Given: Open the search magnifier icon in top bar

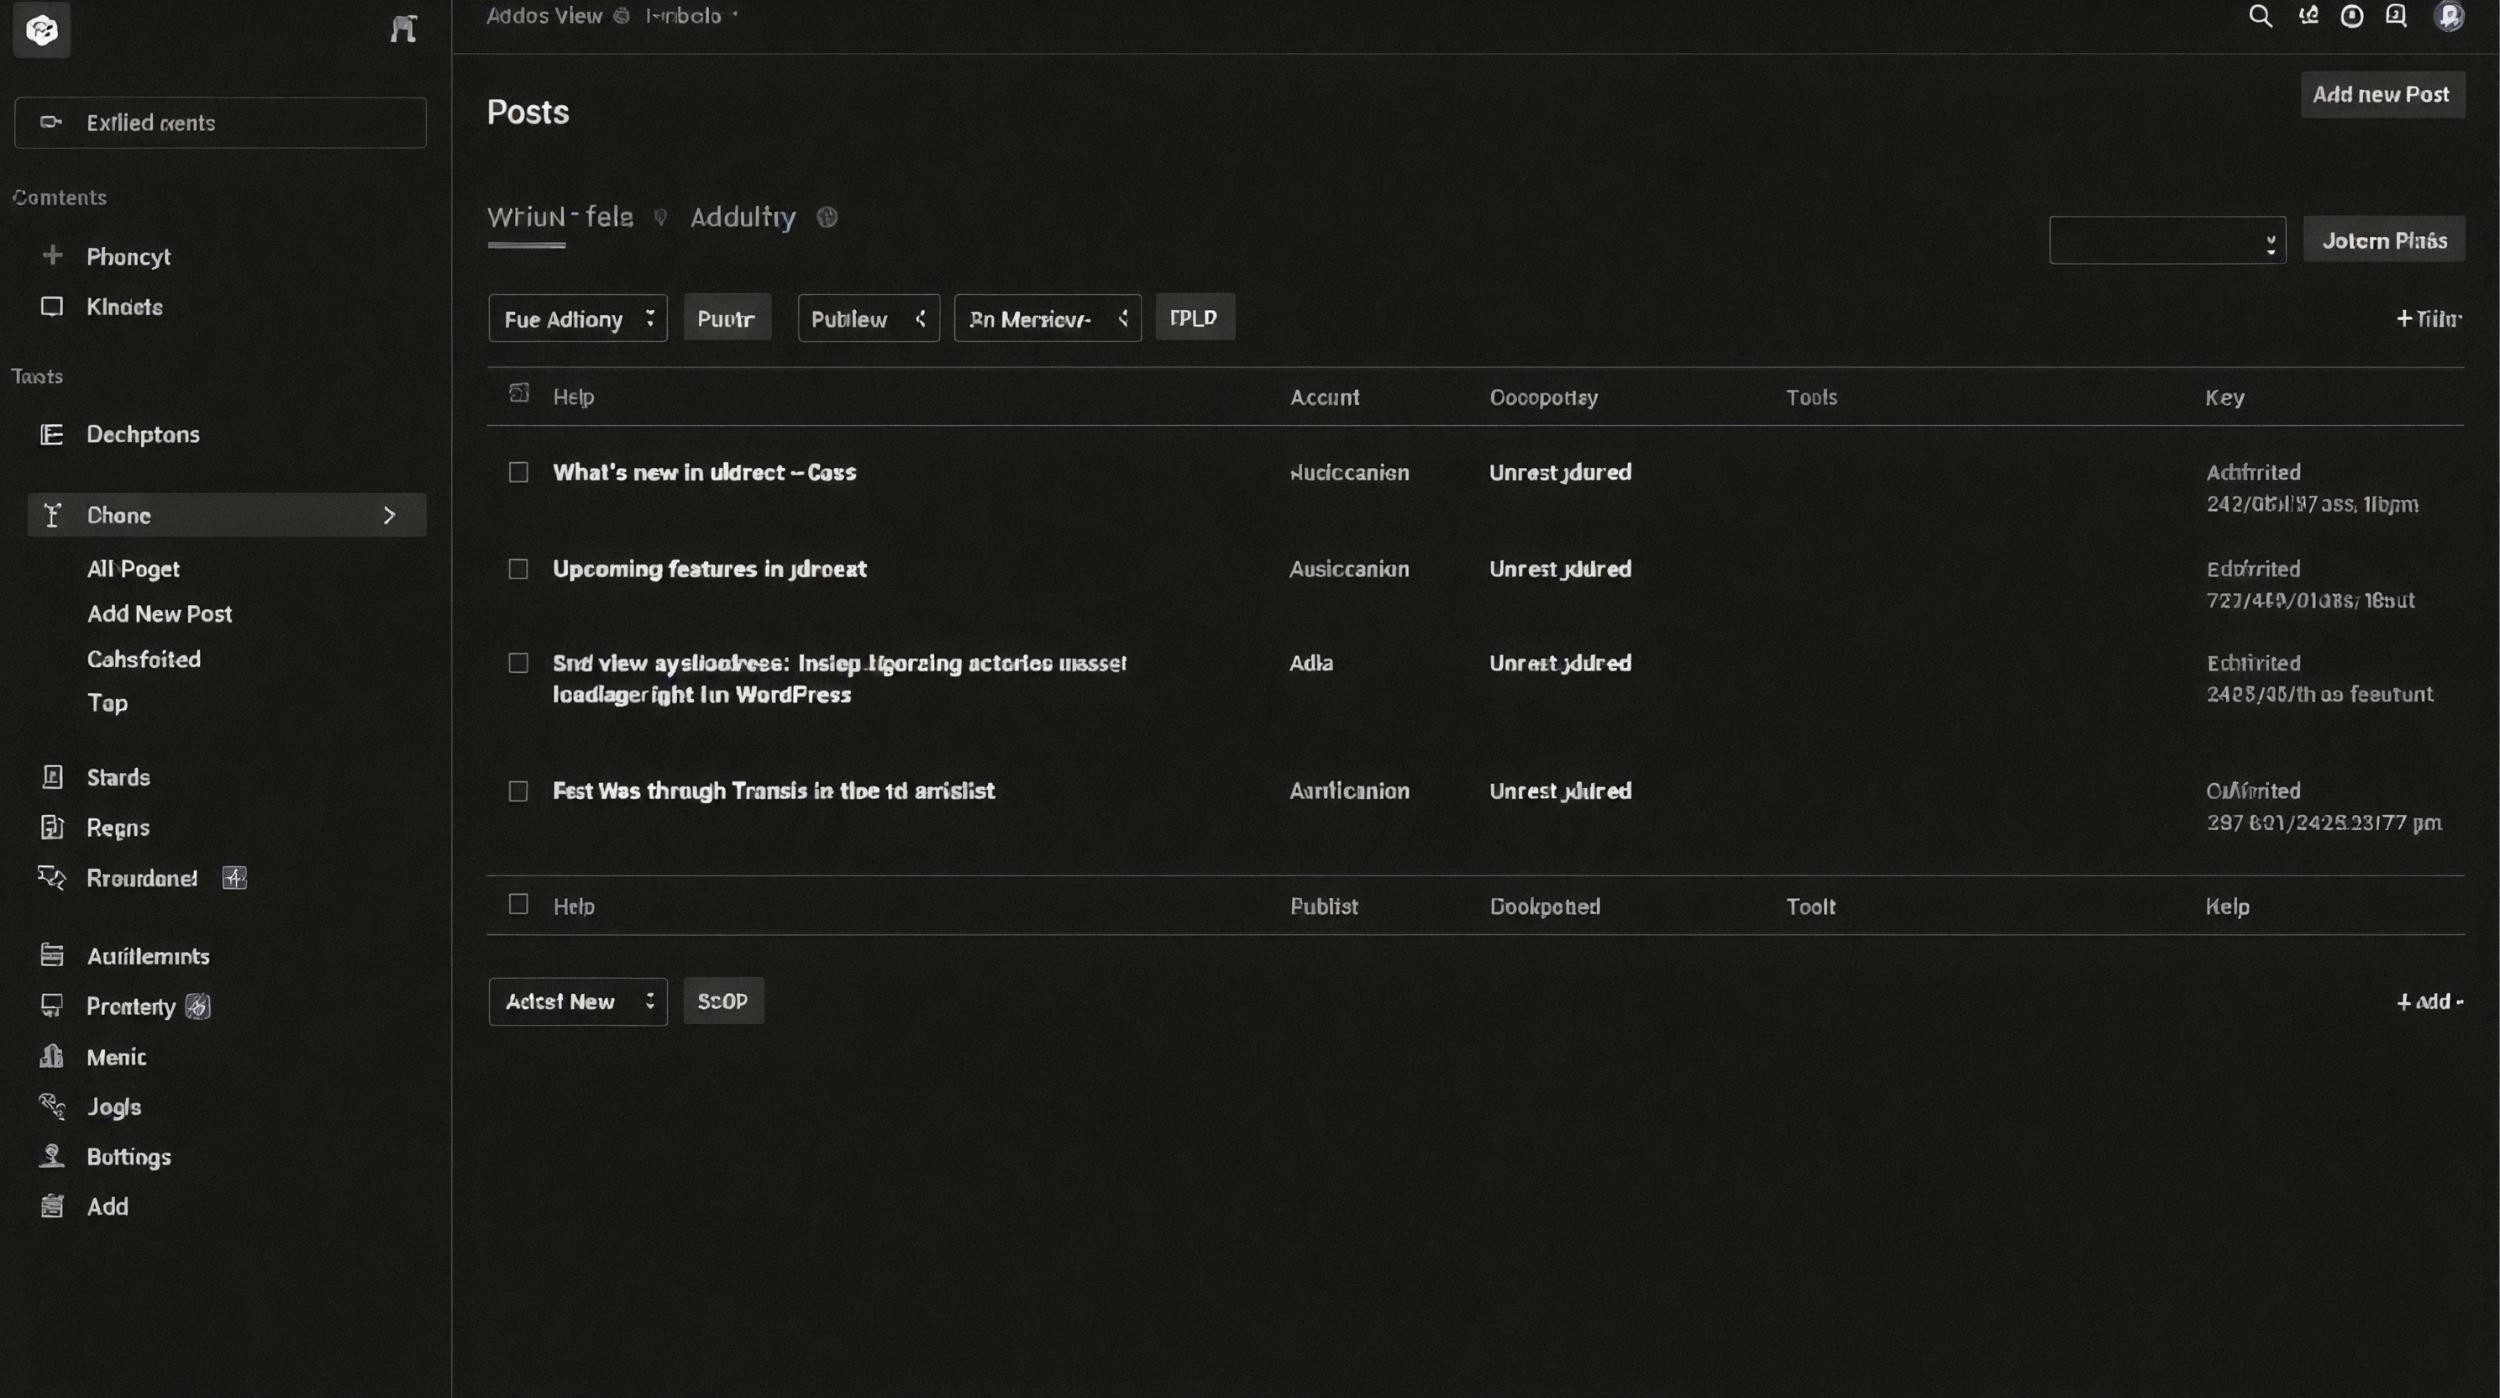Looking at the screenshot, I should click(2260, 16).
